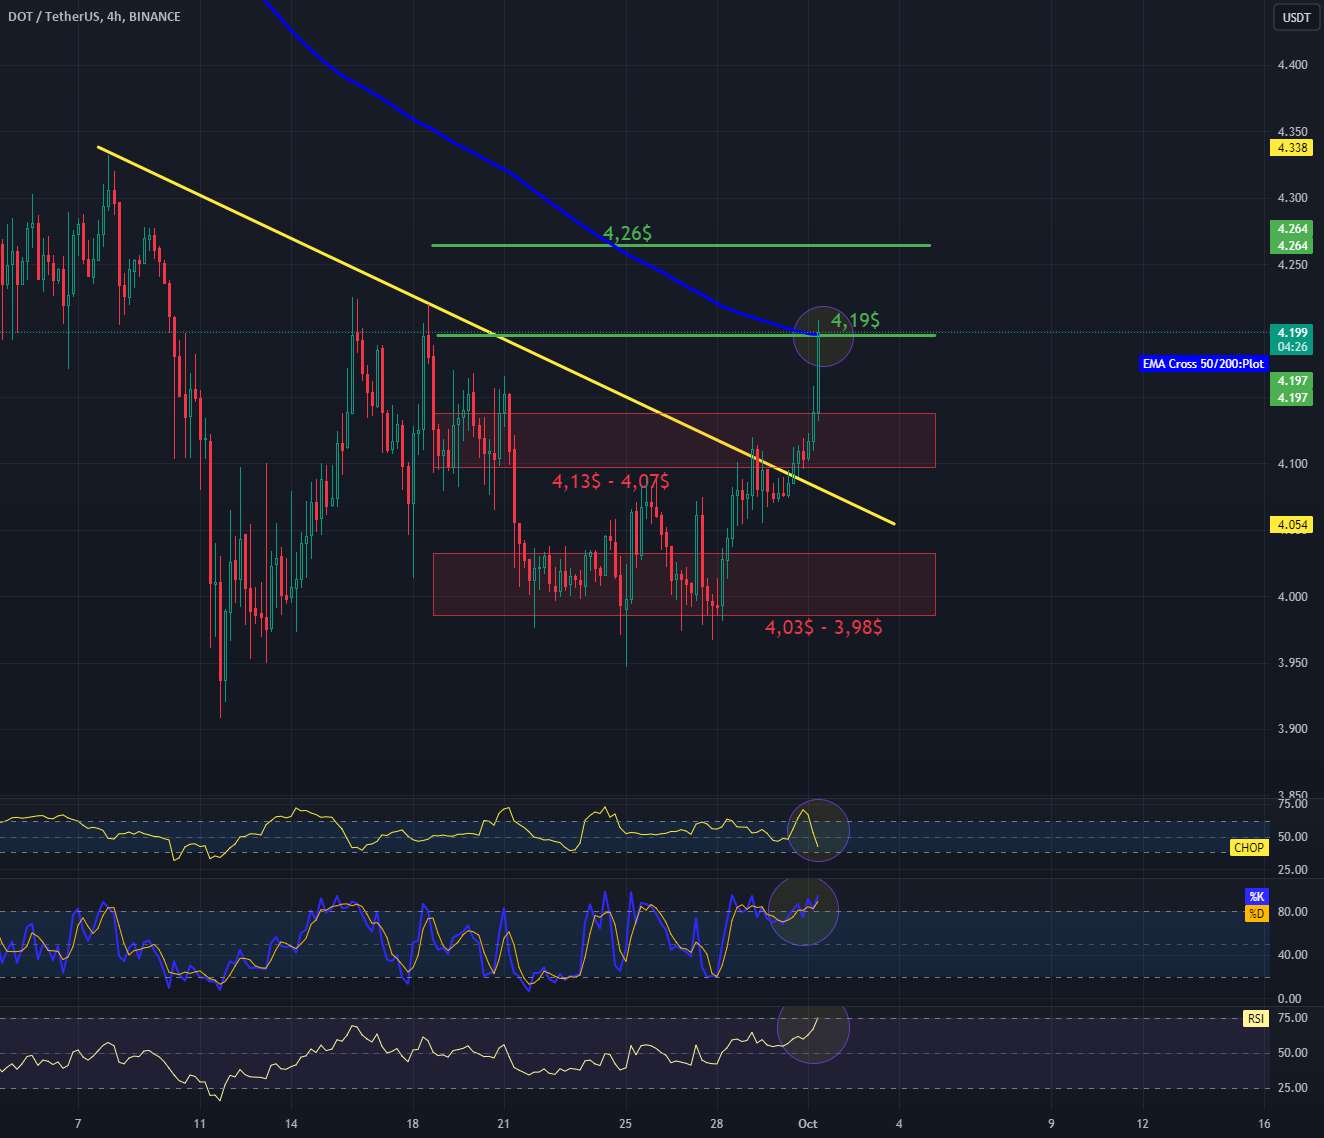1324x1138 pixels.
Task: Click the EMA Cross 50/200:Plot label
Action: click(x=1205, y=364)
